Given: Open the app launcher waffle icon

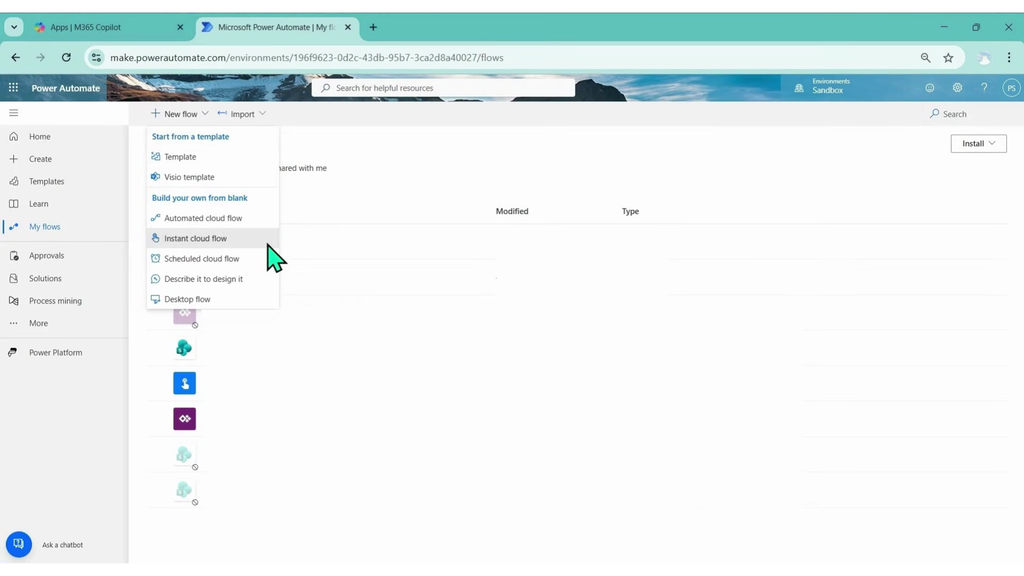Looking at the screenshot, I should (13, 88).
